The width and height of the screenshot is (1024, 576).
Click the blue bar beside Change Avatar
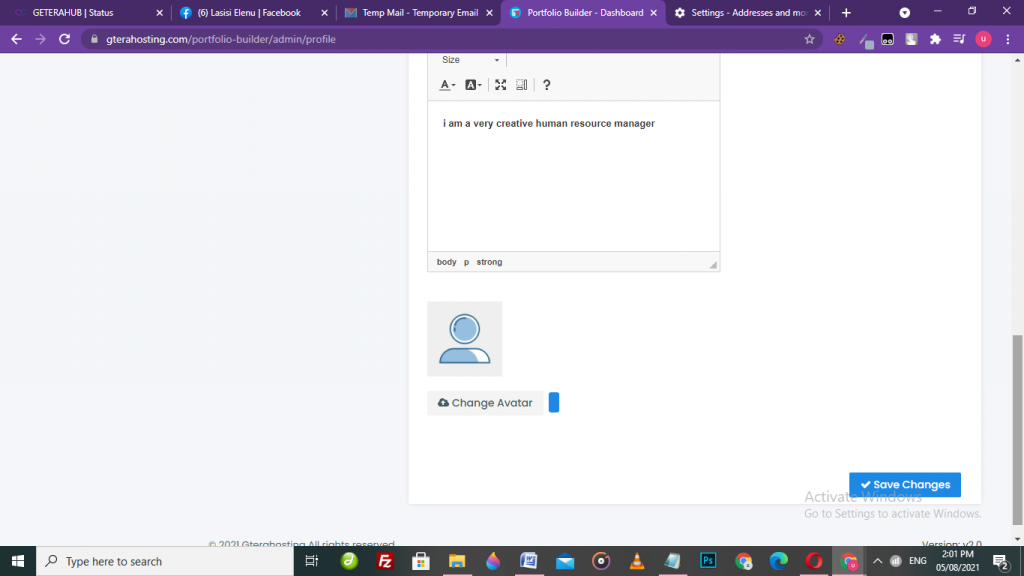click(x=554, y=402)
